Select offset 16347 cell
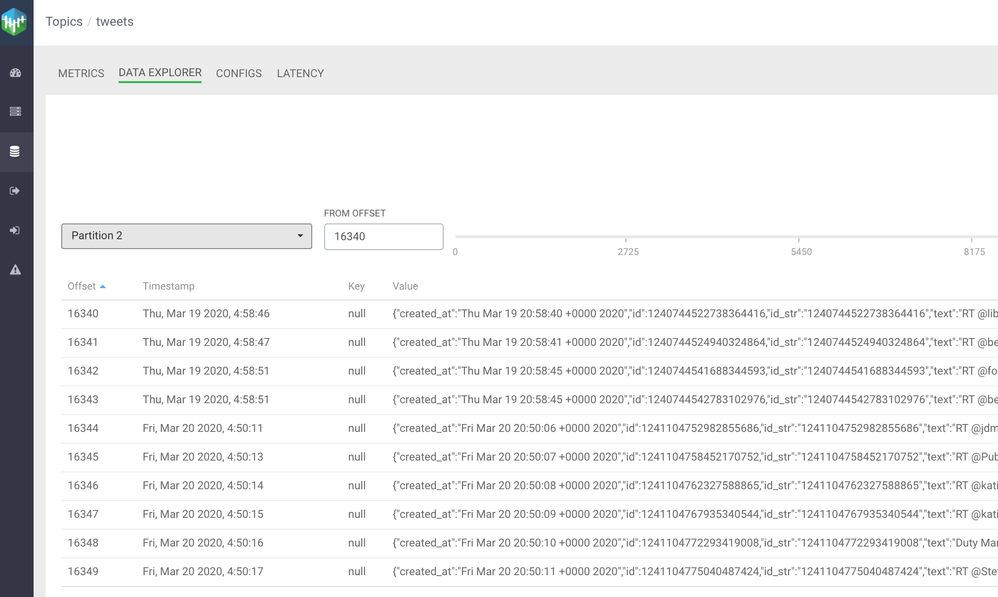Viewport: 998px width, 597px height. pos(83,514)
